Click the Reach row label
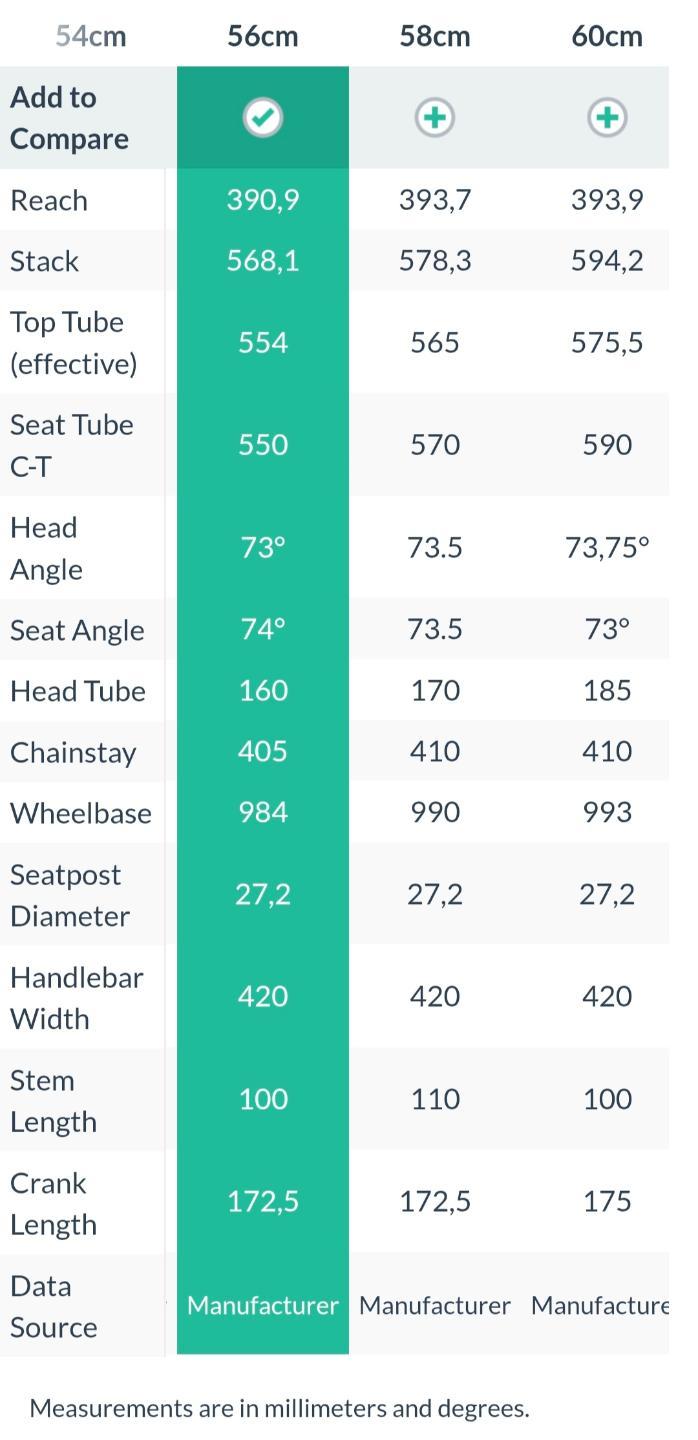The image size is (698, 1440). 49,200
